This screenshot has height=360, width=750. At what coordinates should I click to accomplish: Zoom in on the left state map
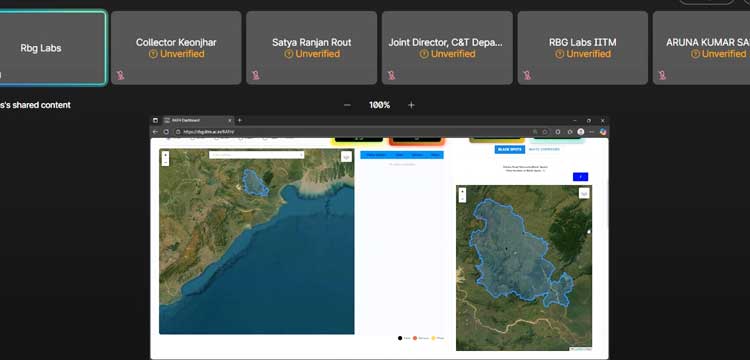165,155
